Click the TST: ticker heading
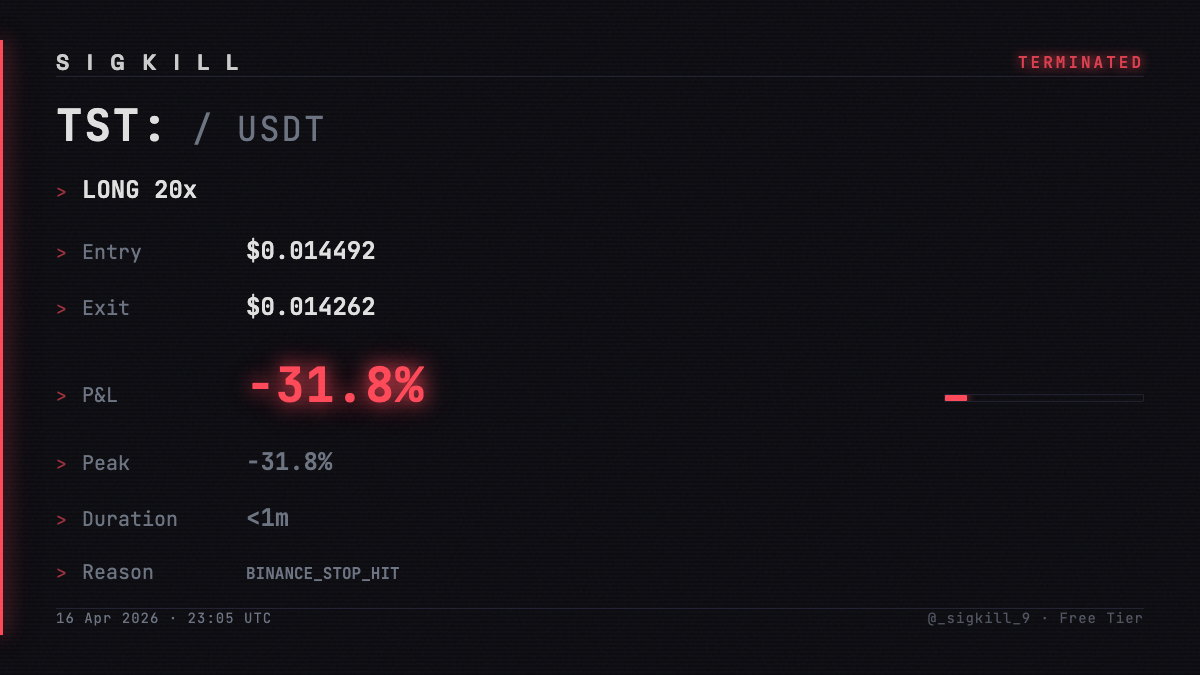 point(111,127)
